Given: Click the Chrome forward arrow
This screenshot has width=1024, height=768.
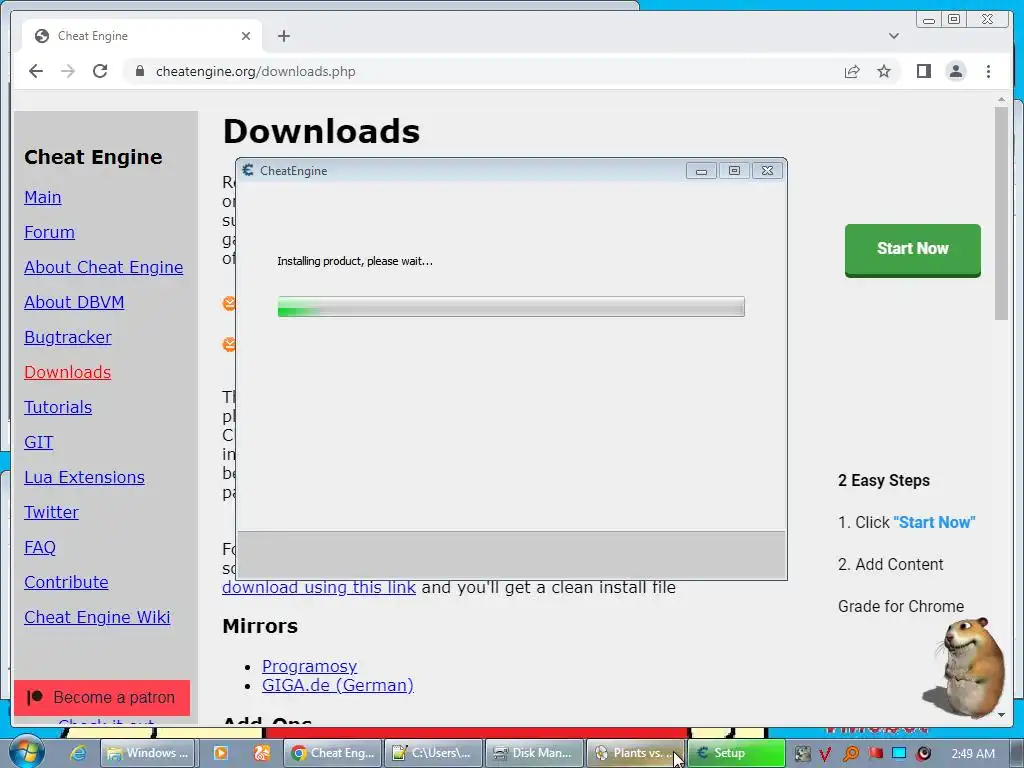Looking at the screenshot, I should tap(68, 71).
